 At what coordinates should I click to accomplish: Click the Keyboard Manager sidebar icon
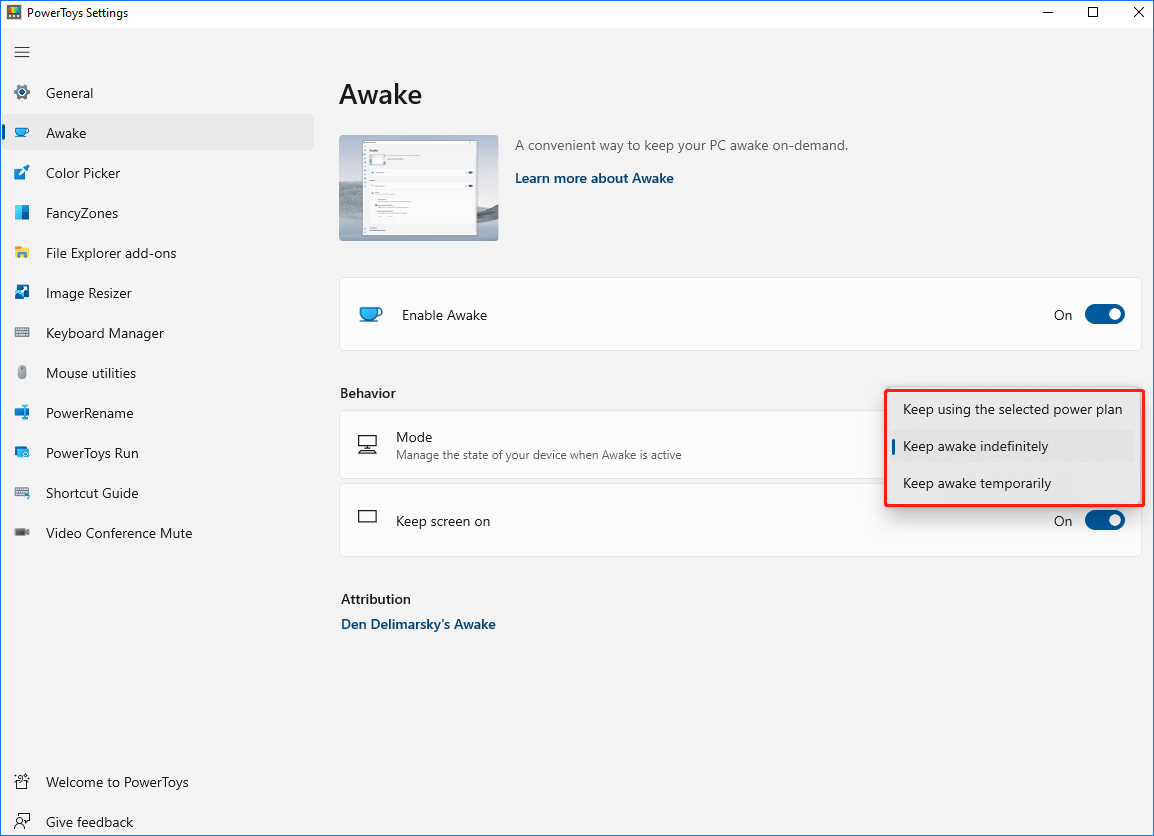22,333
